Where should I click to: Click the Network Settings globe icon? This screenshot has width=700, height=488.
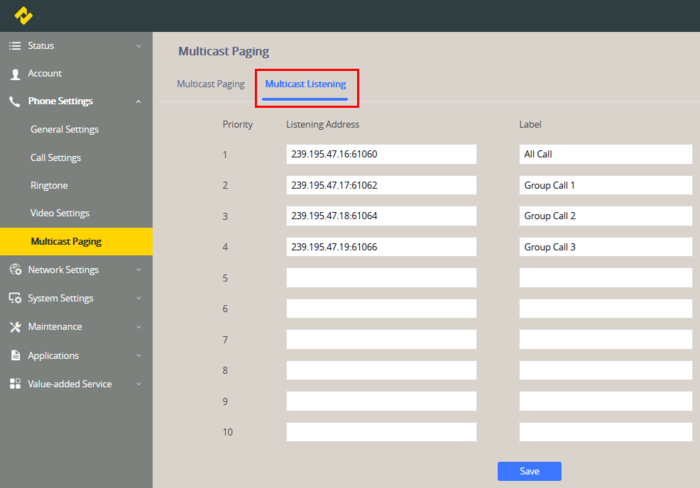[x=15, y=270]
